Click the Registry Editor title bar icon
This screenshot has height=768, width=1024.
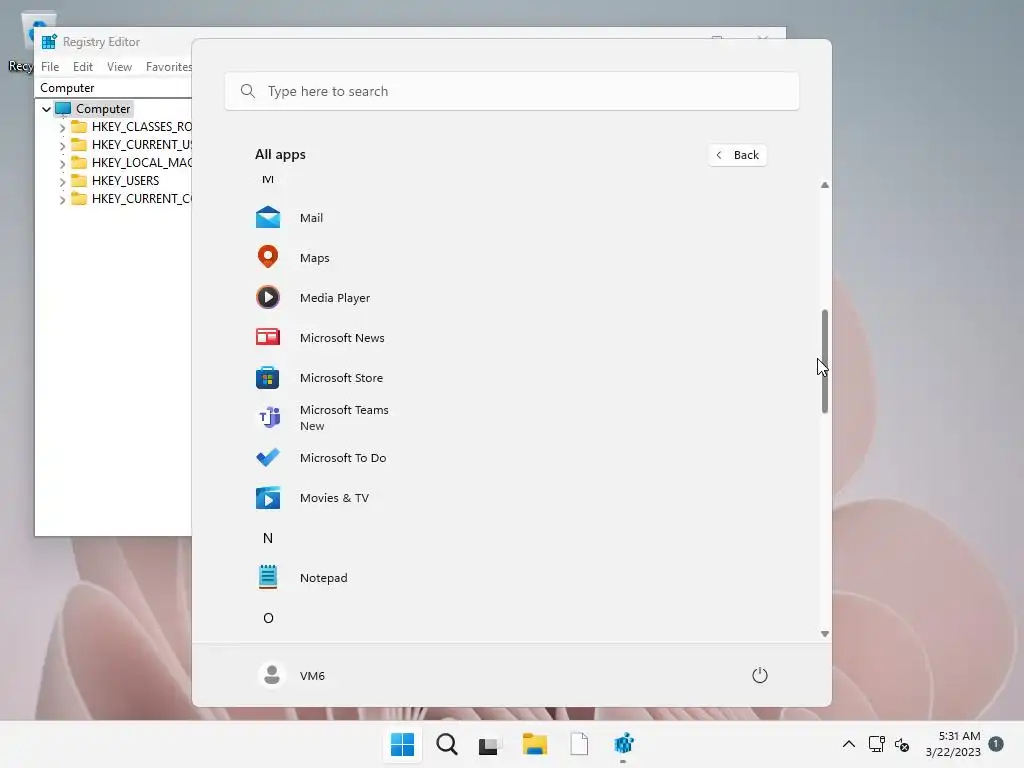(x=49, y=42)
